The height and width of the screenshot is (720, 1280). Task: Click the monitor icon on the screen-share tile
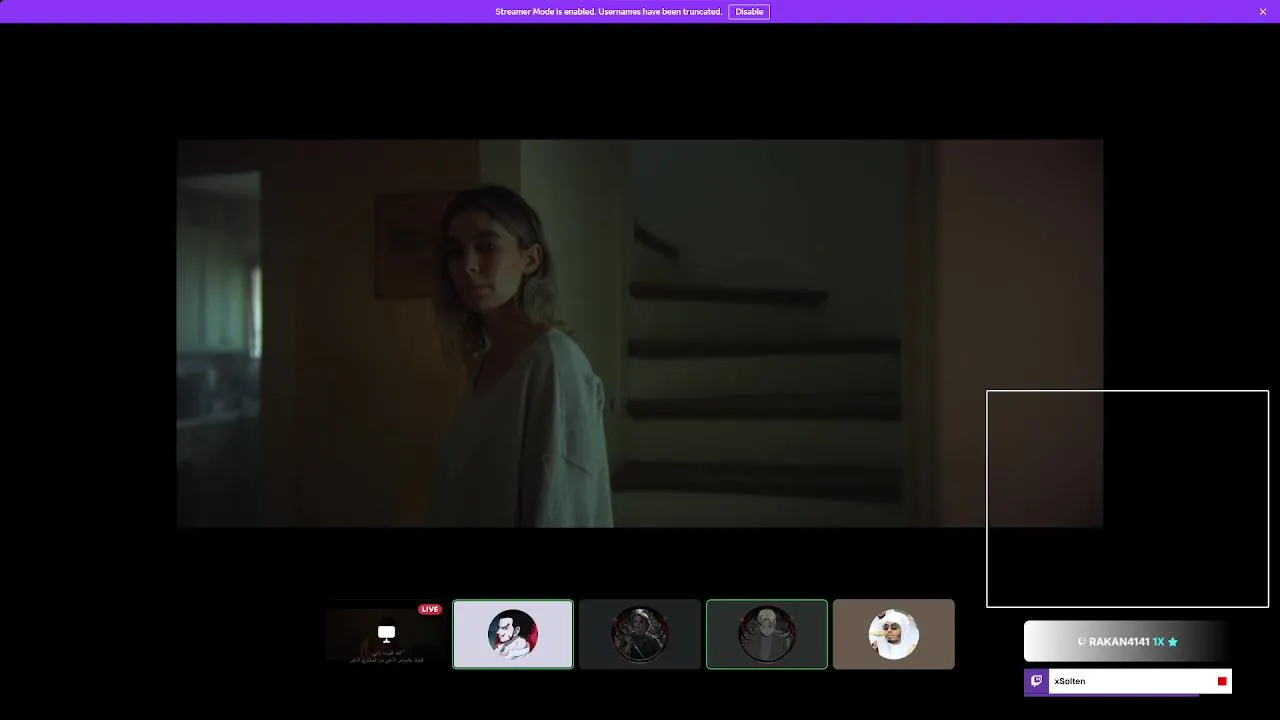click(x=386, y=633)
